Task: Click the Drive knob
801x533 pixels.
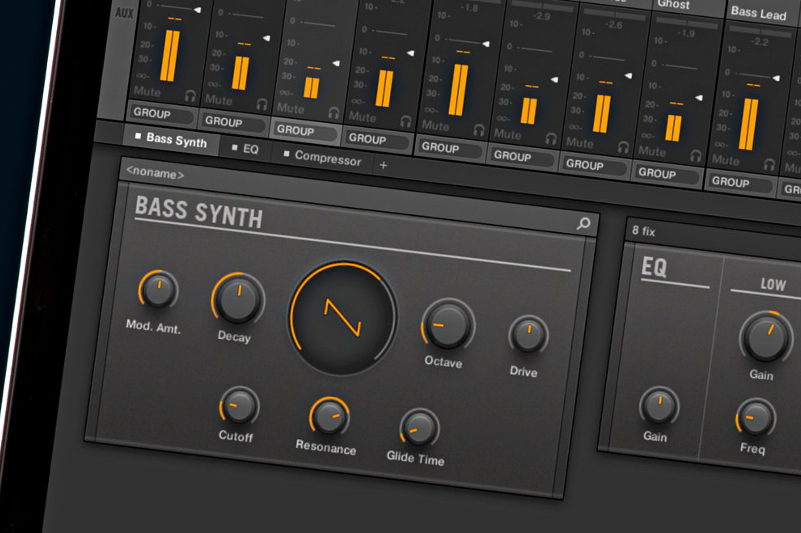Action: [x=528, y=336]
